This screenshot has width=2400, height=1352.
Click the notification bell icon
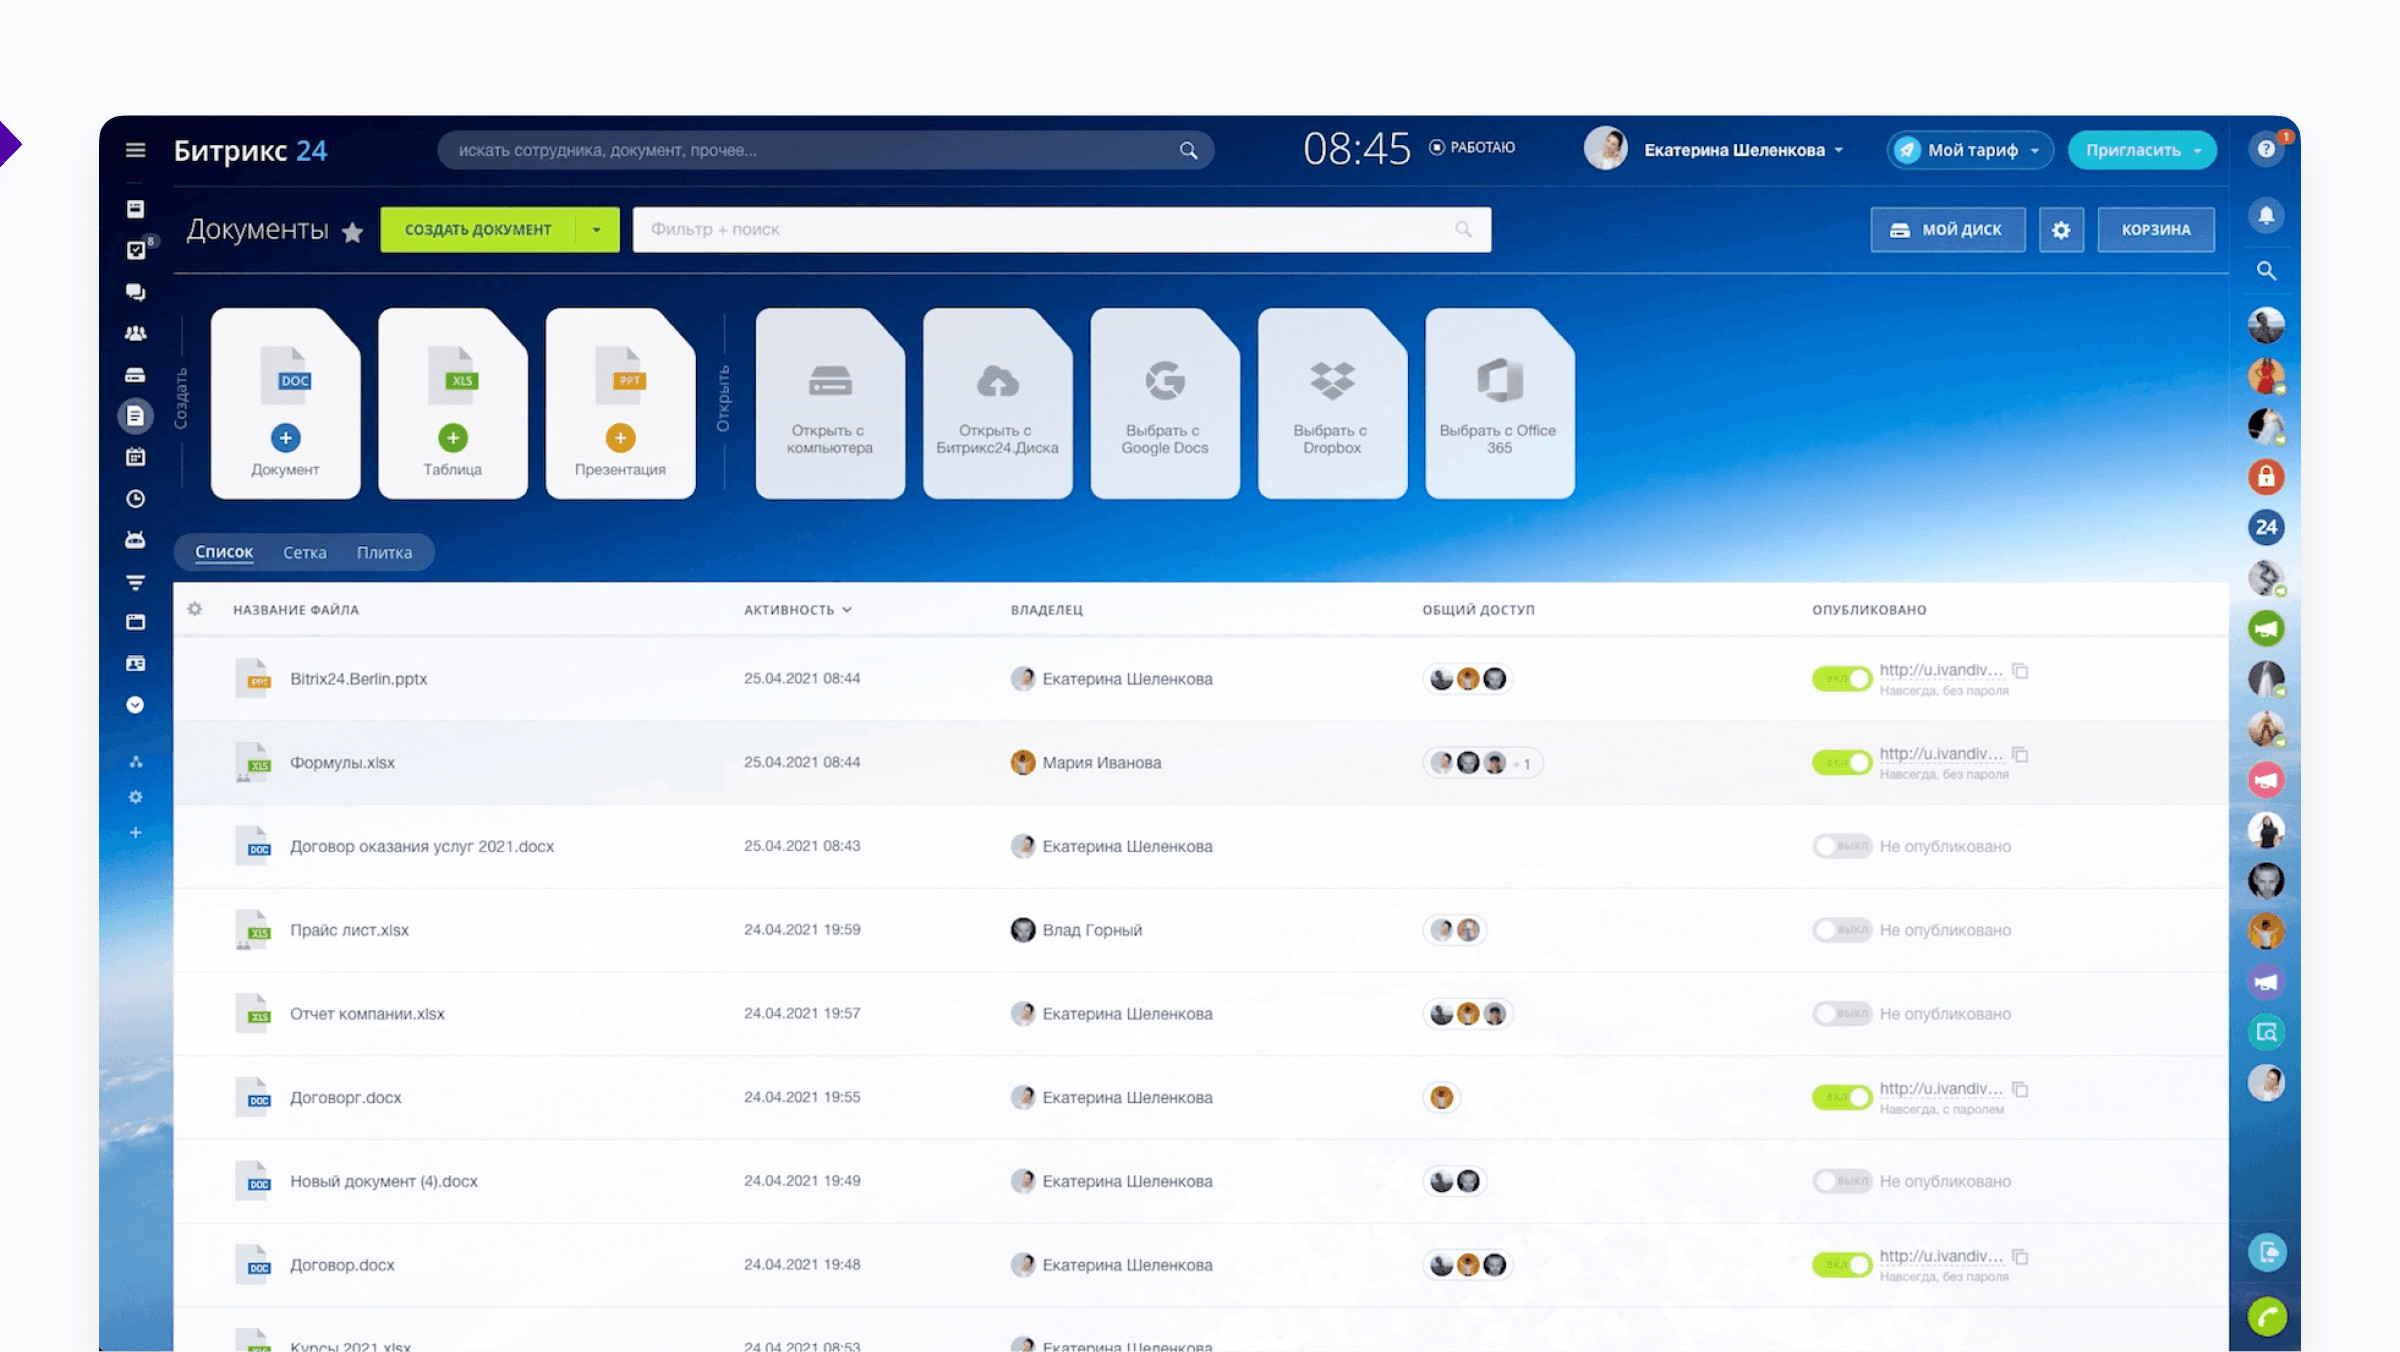pyautogui.click(x=2266, y=215)
